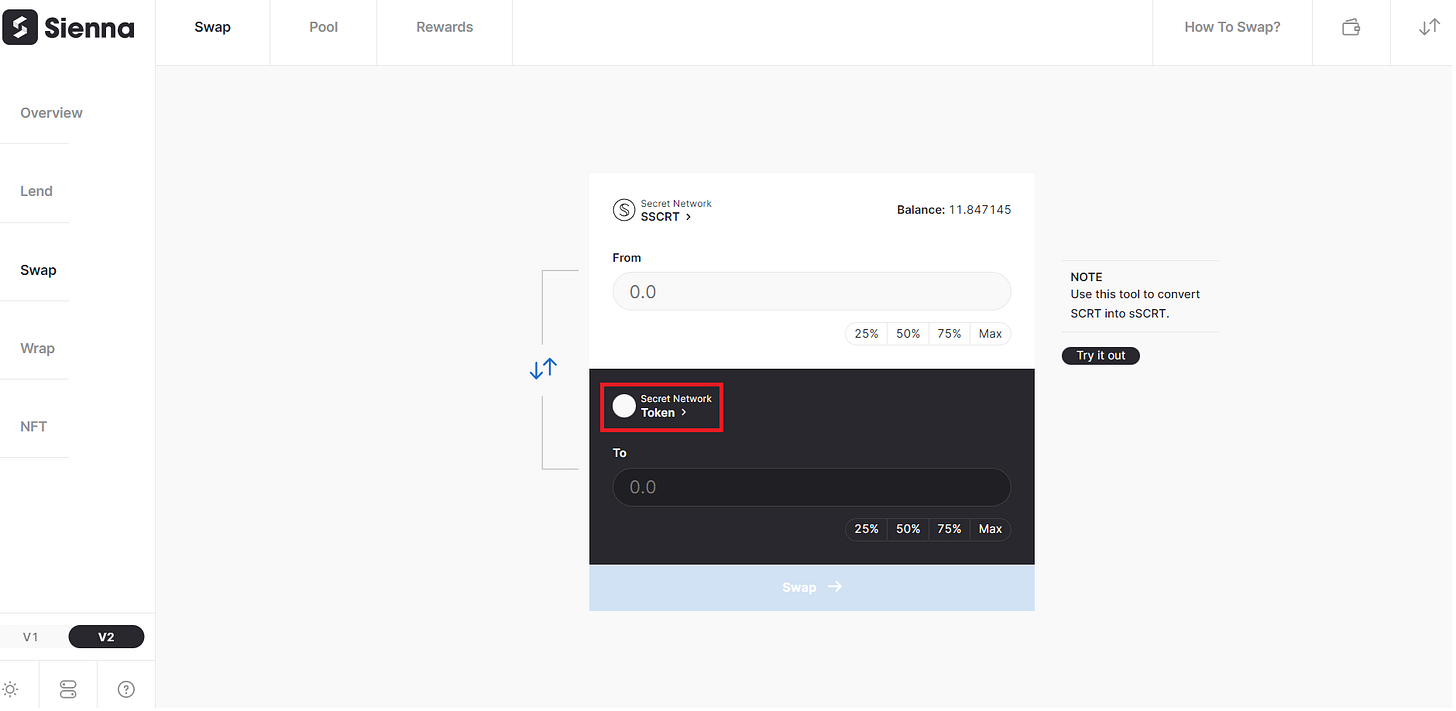Go to Overview in sidebar
Image resolution: width=1456 pixels, height=711 pixels.
pos(51,113)
